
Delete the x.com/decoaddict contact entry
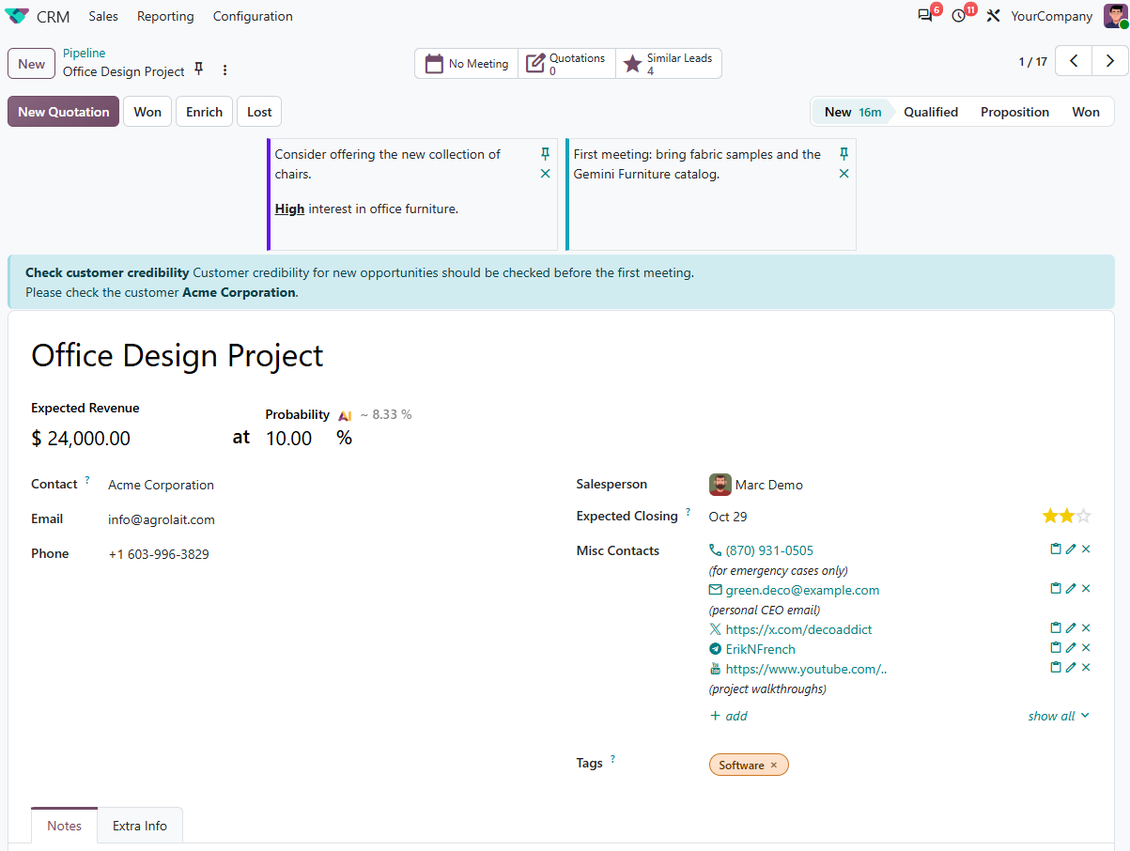[1086, 628]
